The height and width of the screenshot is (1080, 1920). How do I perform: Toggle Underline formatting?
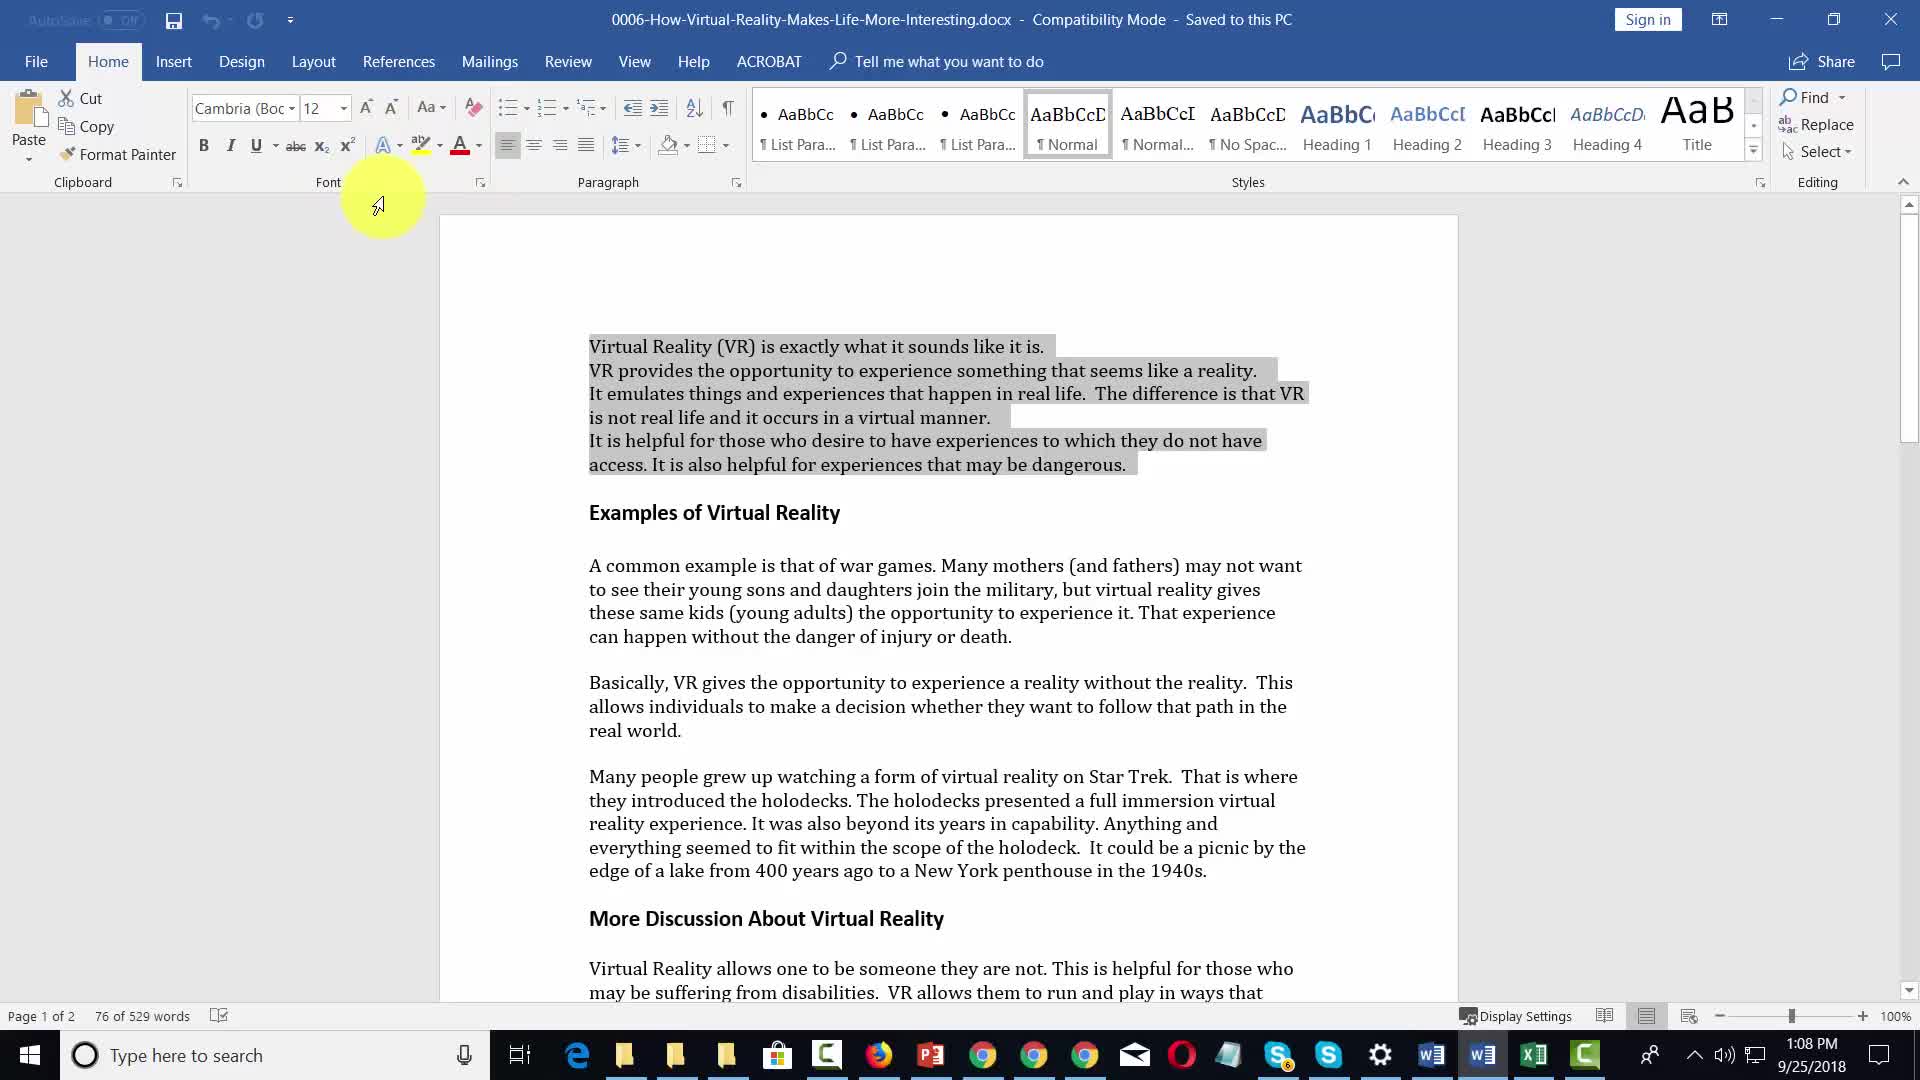[256, 146]
